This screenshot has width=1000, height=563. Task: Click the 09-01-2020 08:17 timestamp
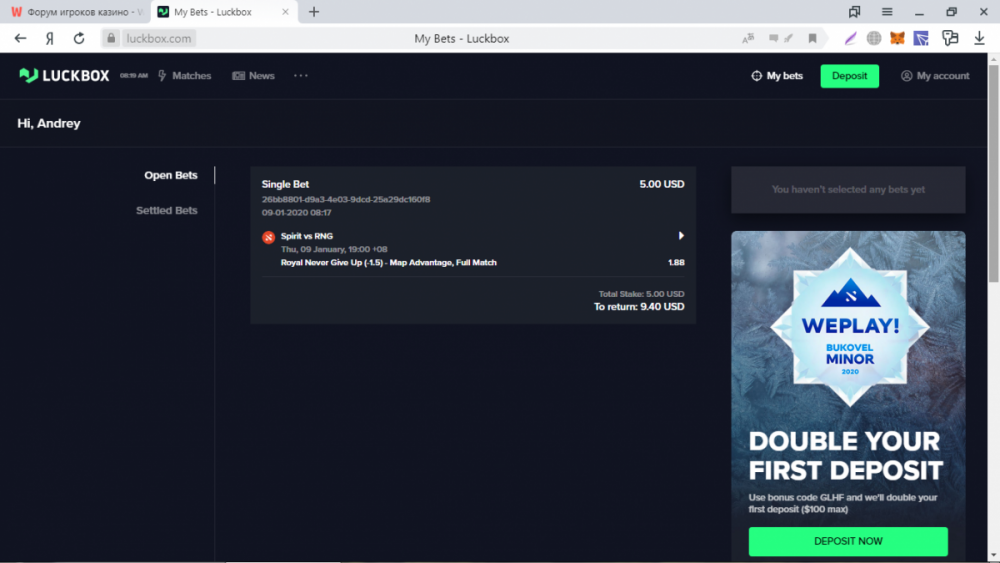[x=296, y=212]
